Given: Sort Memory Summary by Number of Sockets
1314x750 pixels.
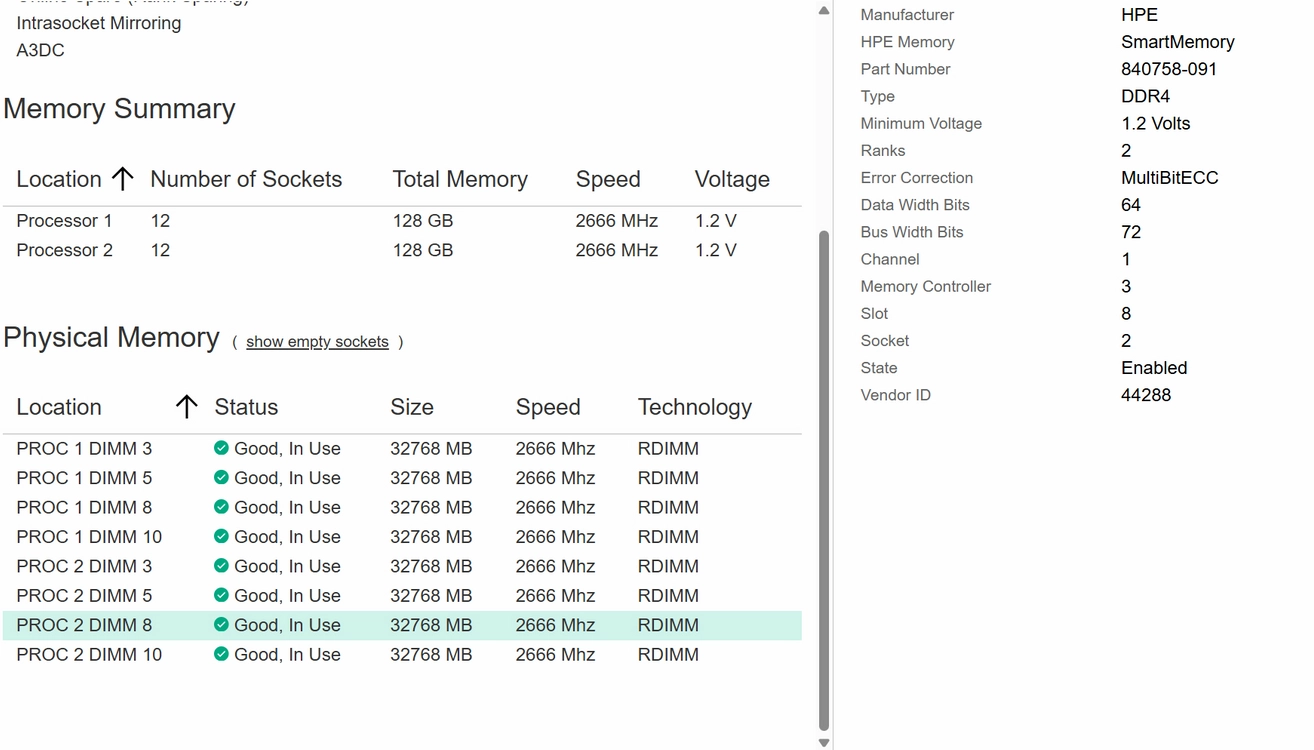Looking at the screenshot, I should click(x=246, y=179).
